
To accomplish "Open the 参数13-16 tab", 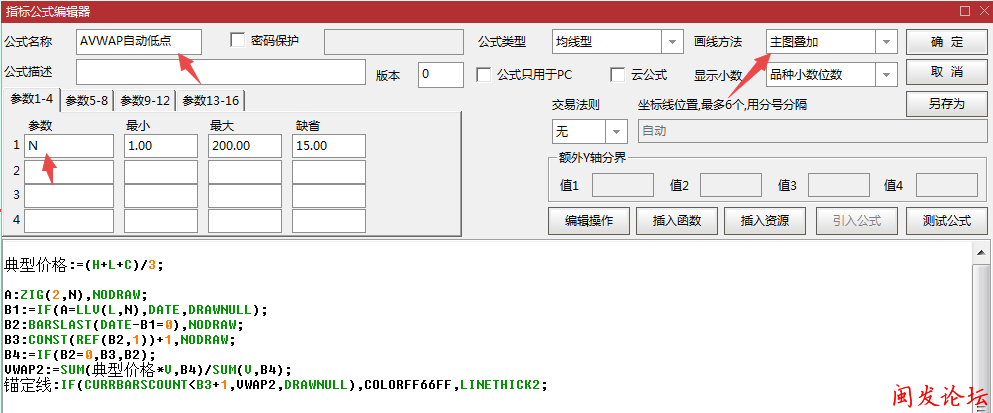I will (x=209, y=100).
